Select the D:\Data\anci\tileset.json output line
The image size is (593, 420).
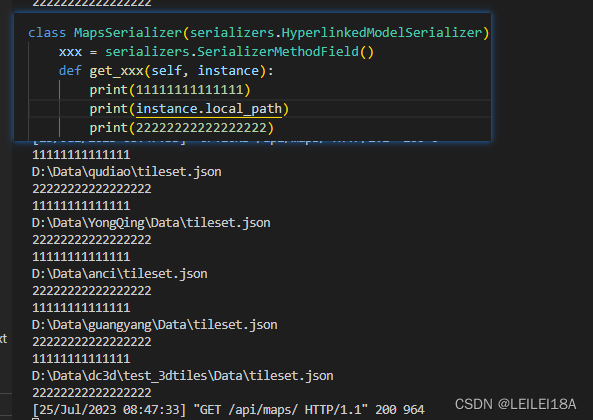120,274
